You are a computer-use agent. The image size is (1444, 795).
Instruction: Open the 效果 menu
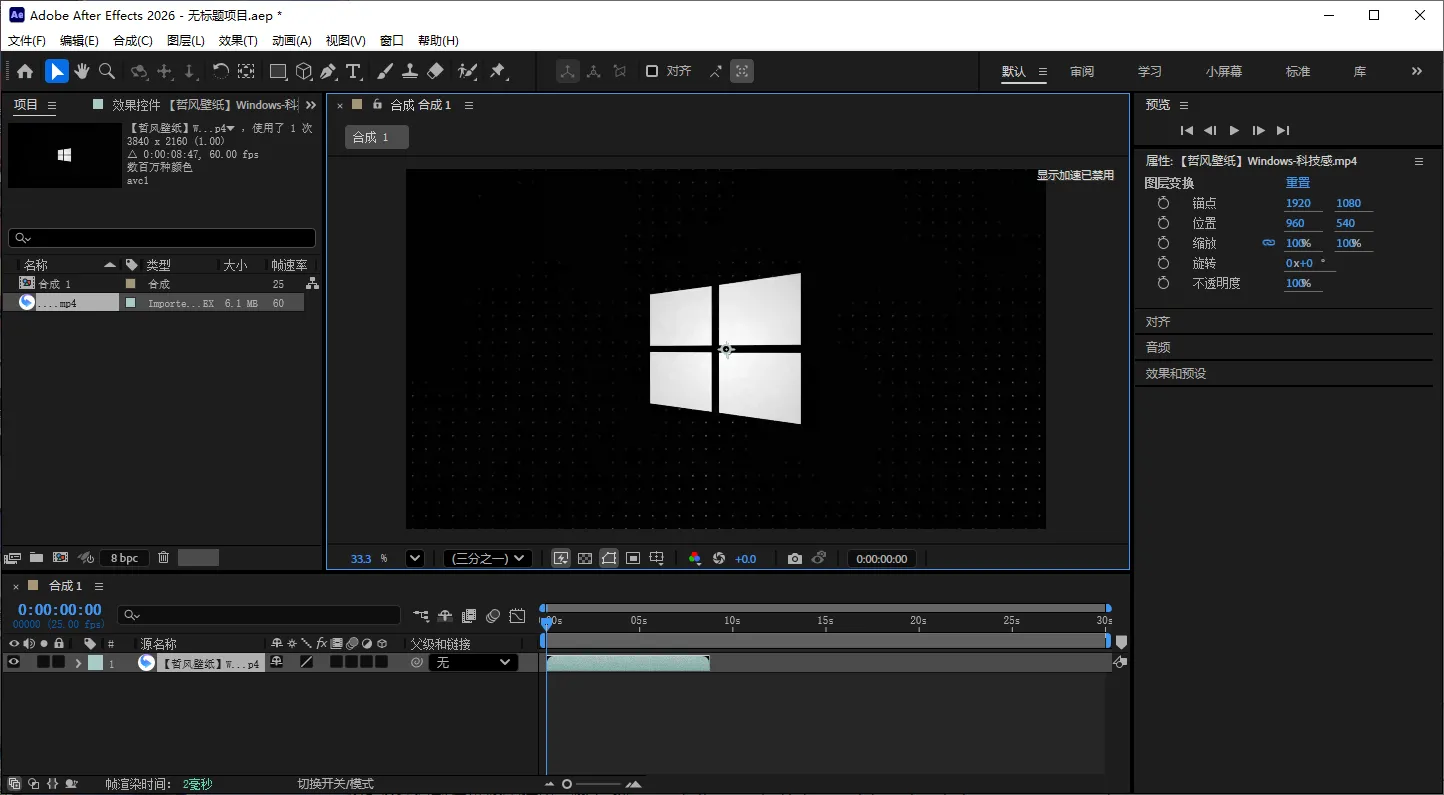click(x=237, y=40)
